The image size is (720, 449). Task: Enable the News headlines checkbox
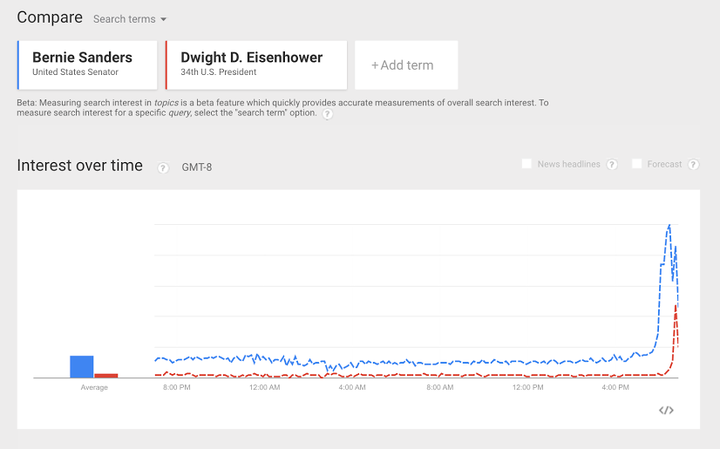pyautogui.click(x=527, y=164)
